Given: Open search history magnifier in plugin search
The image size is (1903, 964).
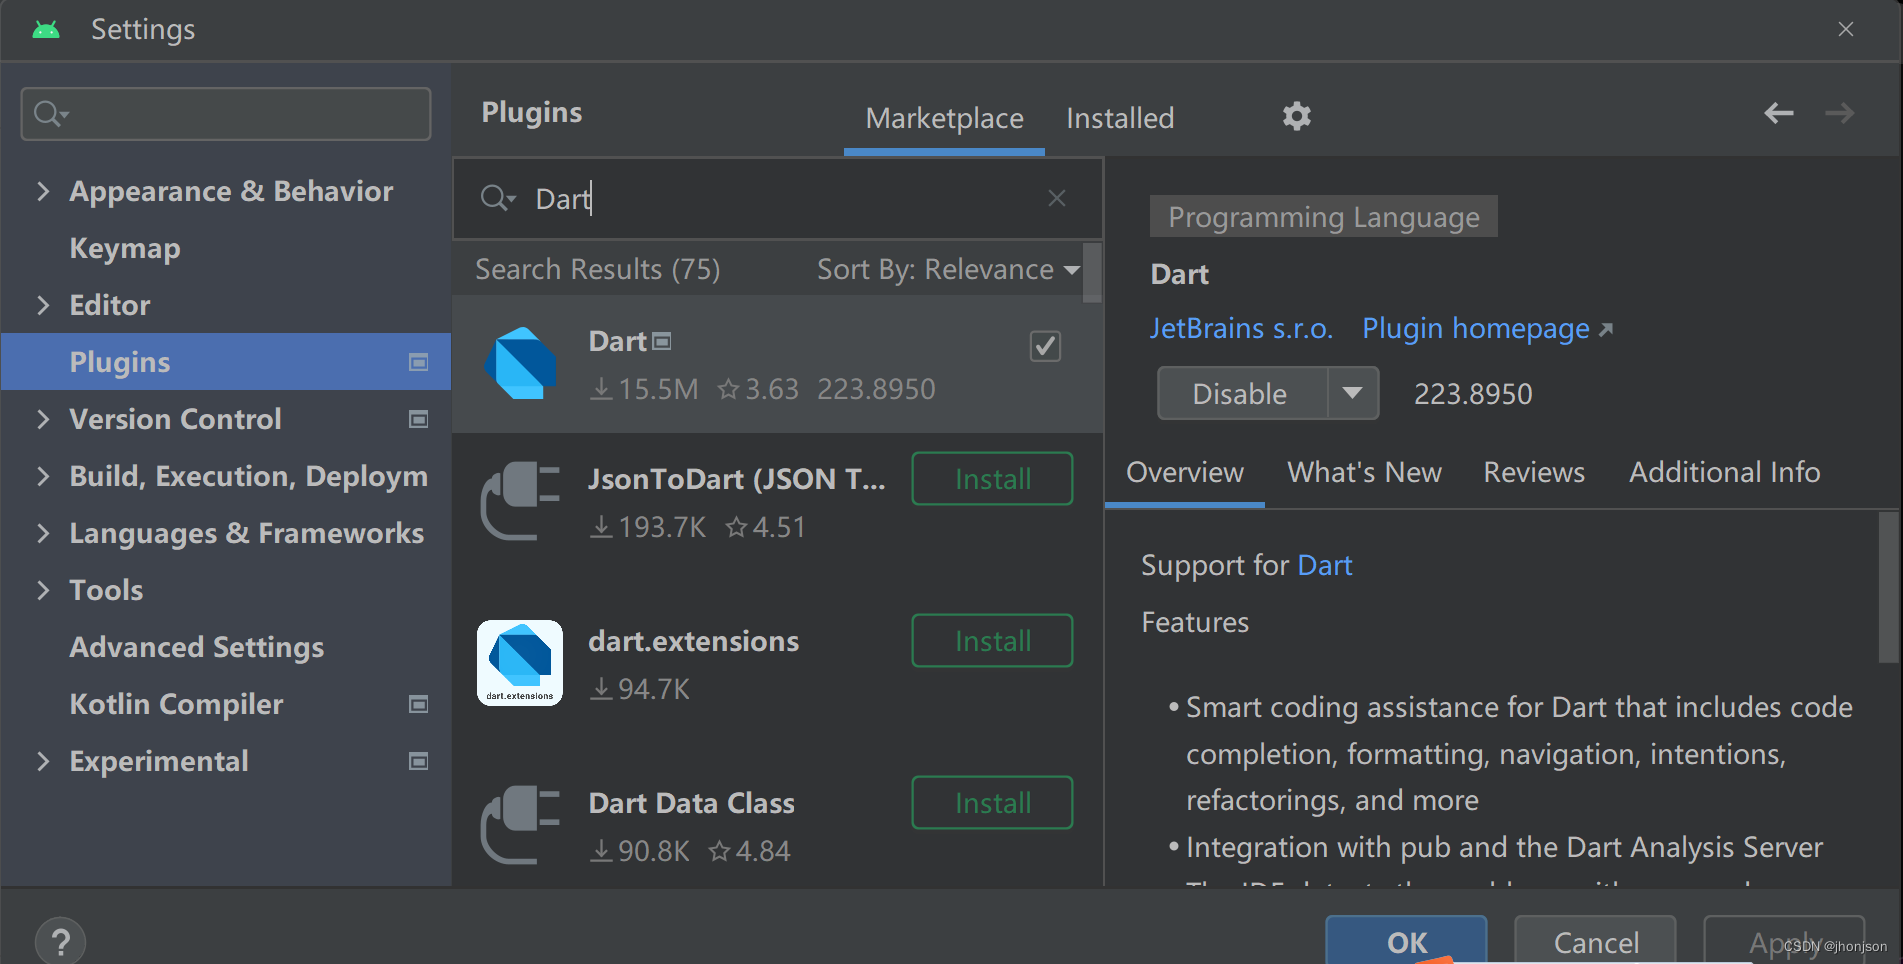Looking at the screenshot, I should [x=497, y=198].
